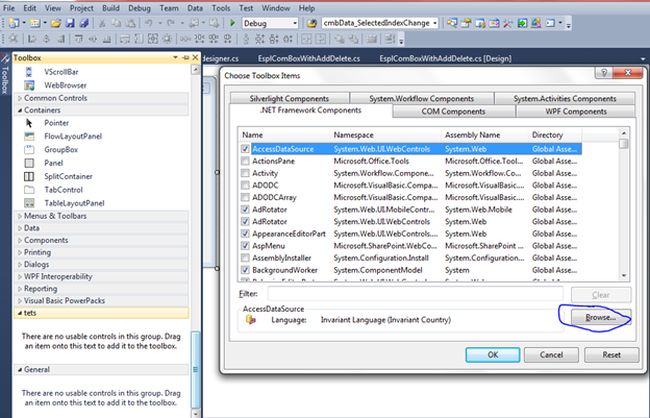
Task: Open the cmbData_SelectedIndexChange find dropdown
Action: click(x=434, y=23)
